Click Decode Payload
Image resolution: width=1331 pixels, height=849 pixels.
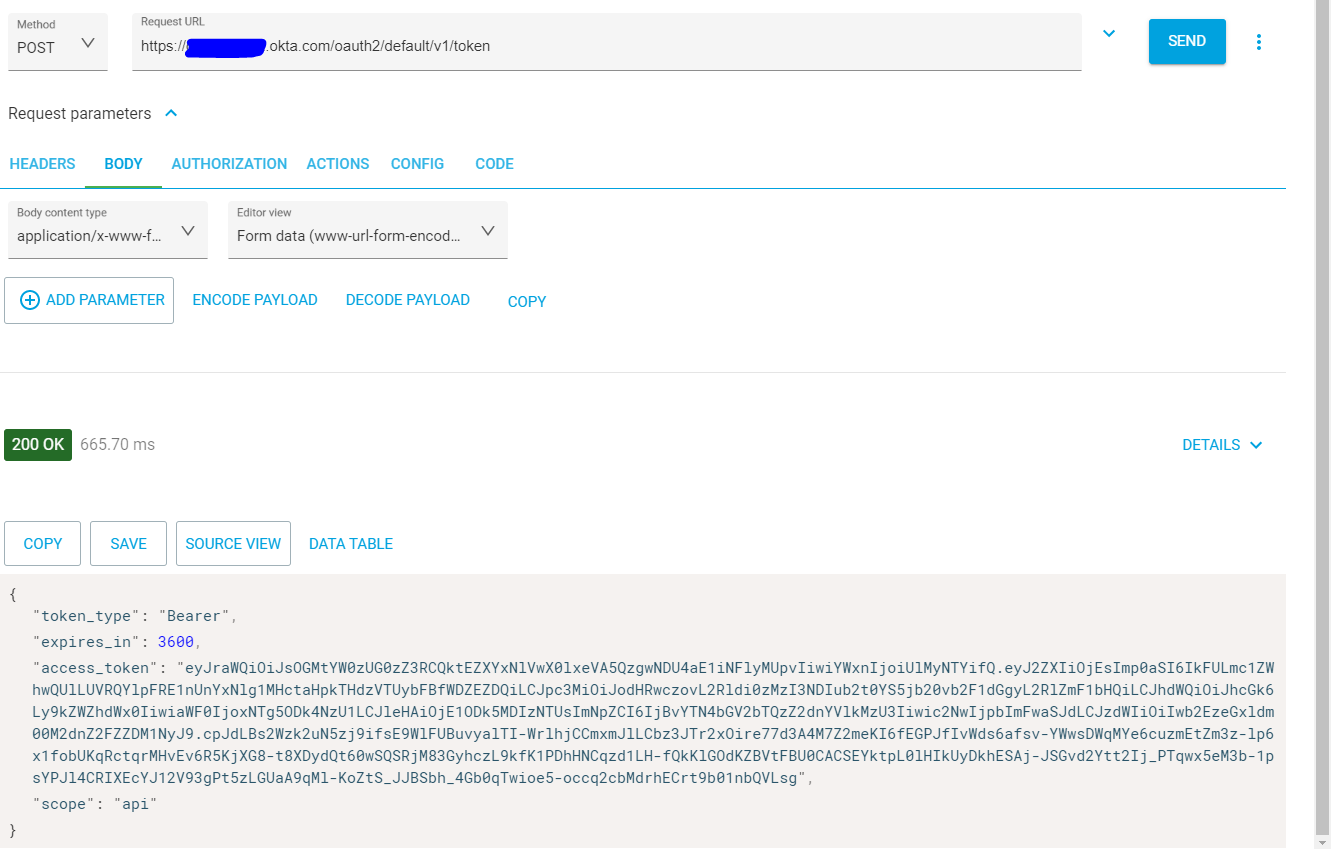click(x=407, y=300)
